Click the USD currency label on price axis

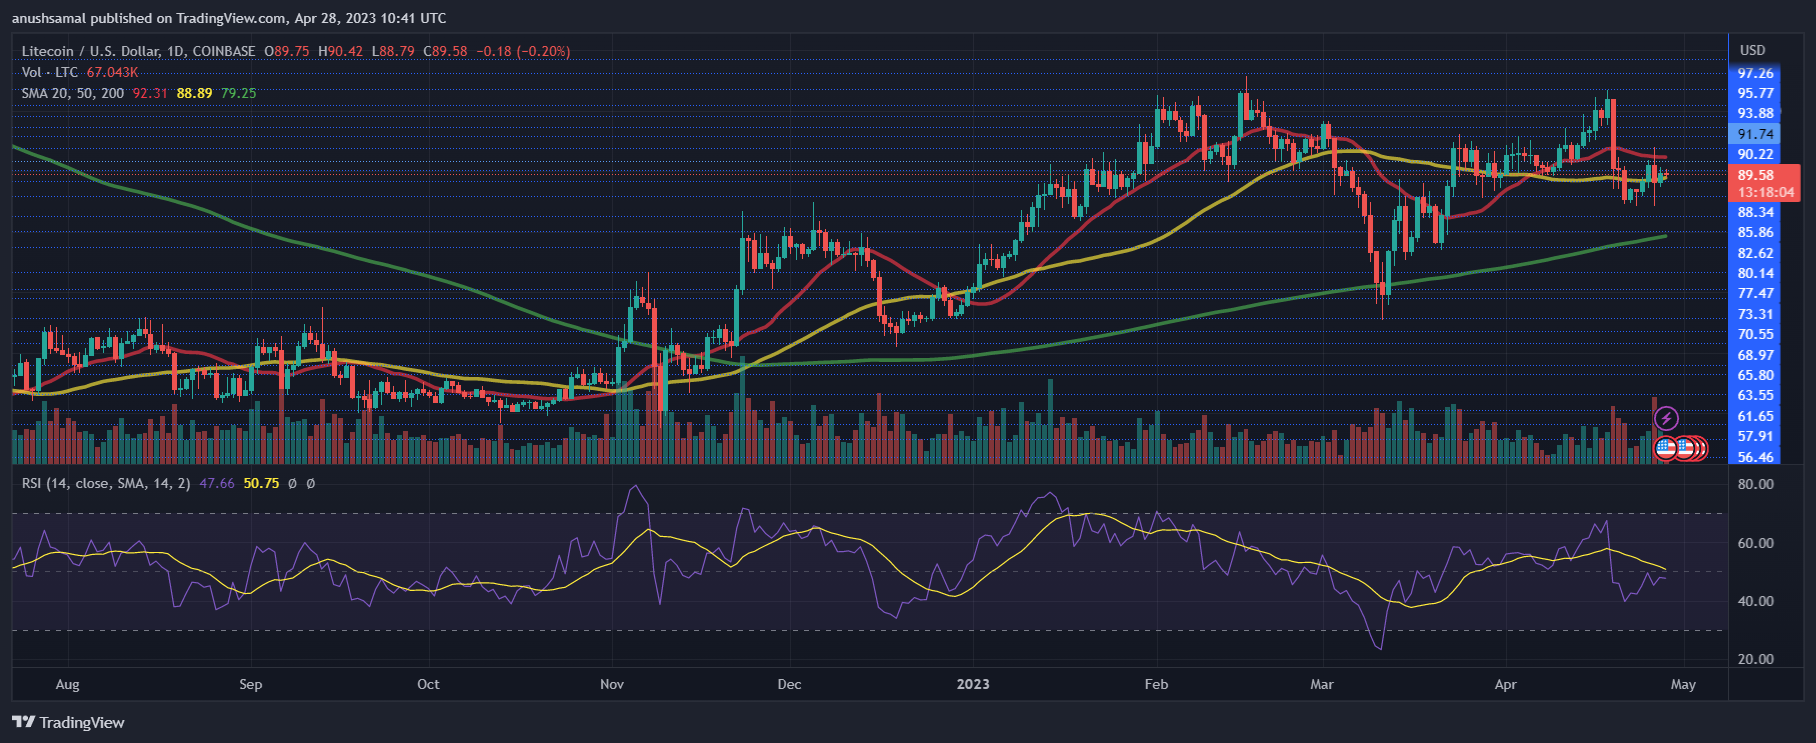coord(1752,50)
